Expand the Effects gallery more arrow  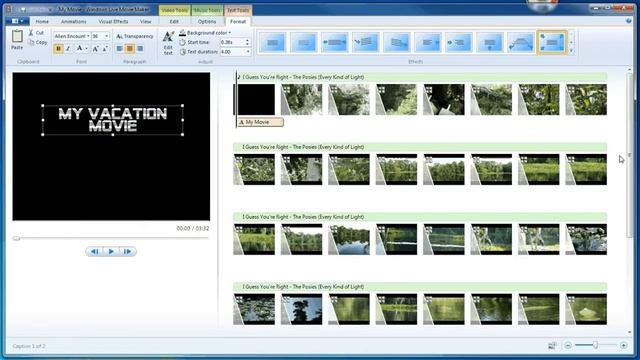tap(571, 51)
